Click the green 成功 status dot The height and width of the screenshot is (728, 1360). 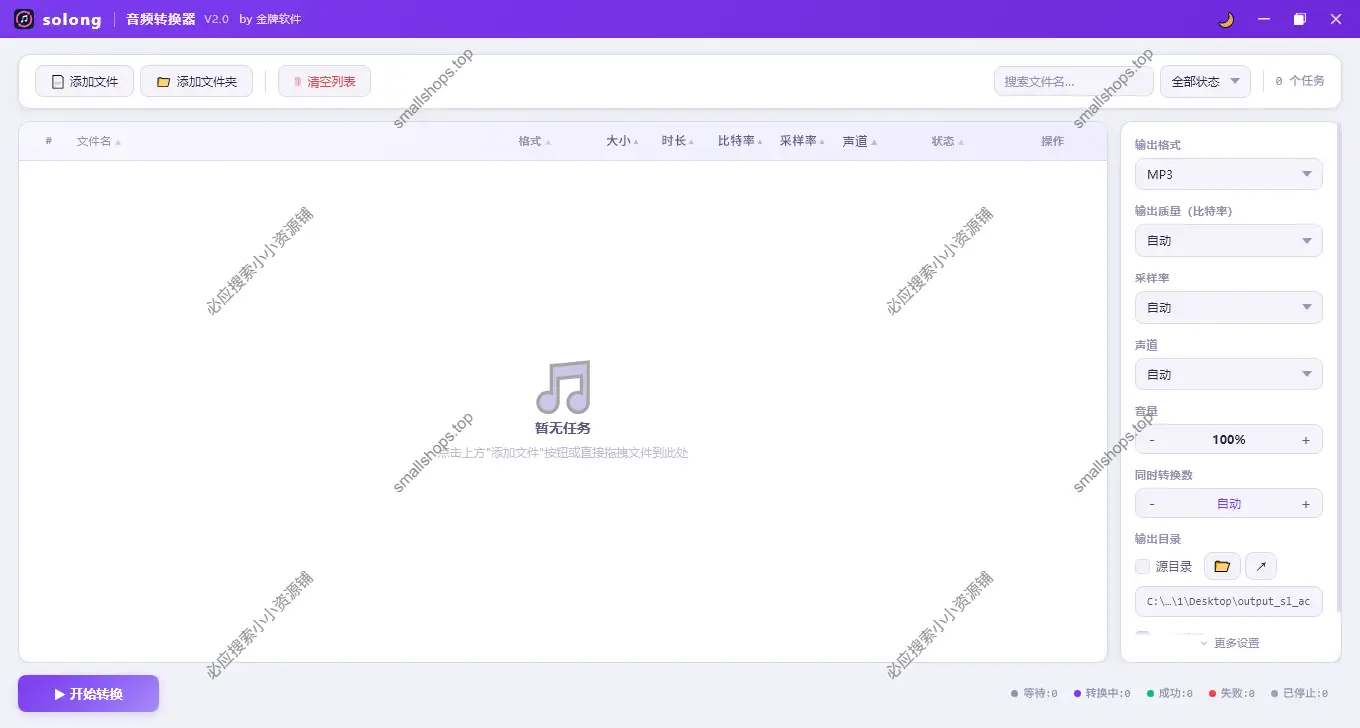[x=1148, y=693]
